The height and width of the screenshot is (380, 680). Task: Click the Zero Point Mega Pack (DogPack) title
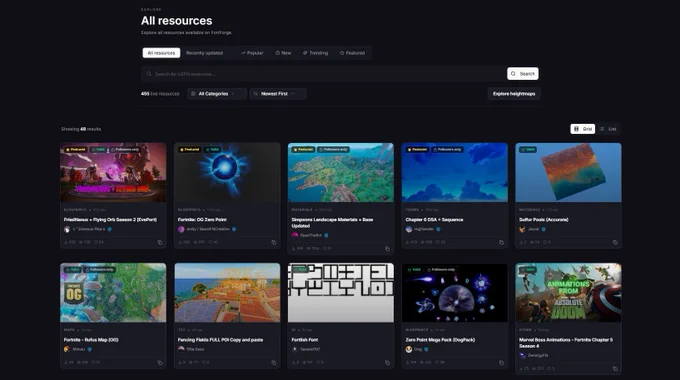pos(440,340)
